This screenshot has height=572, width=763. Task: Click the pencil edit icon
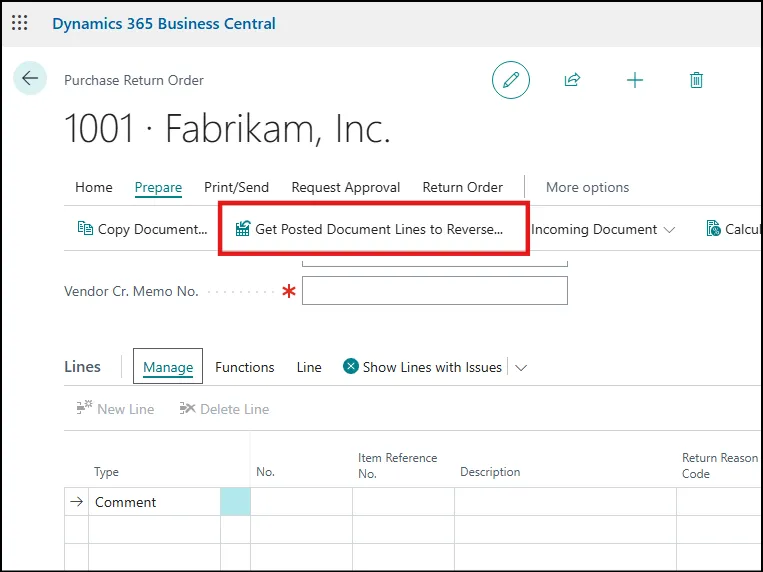[510, 80]
